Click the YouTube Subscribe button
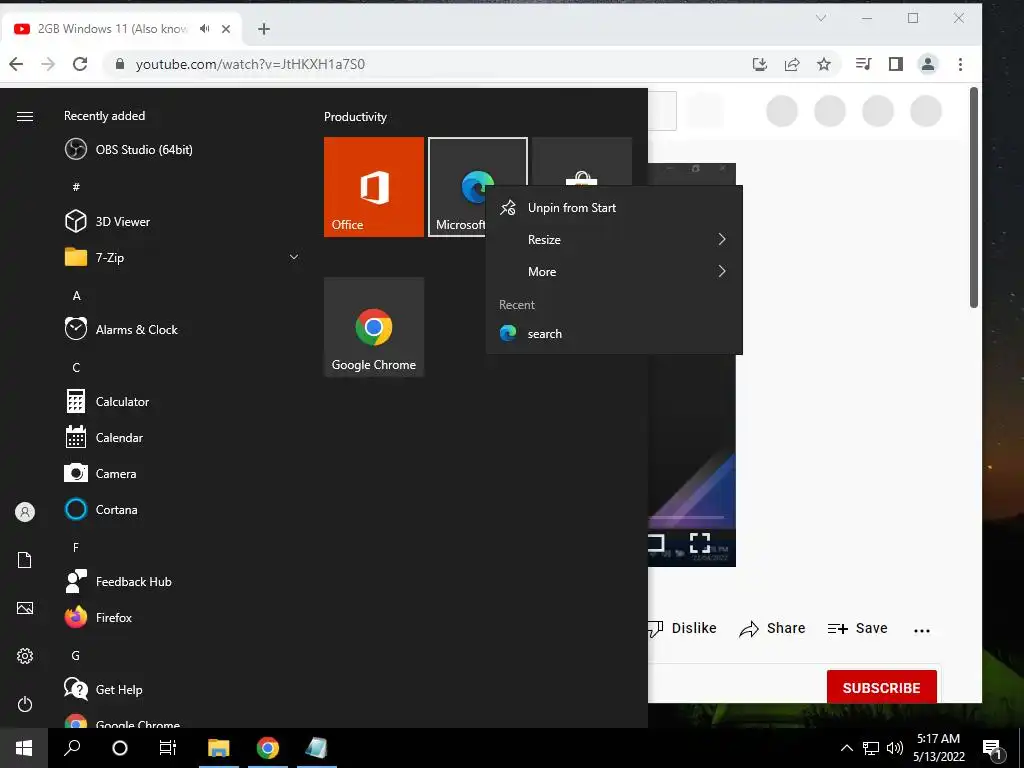 (882, 688)
